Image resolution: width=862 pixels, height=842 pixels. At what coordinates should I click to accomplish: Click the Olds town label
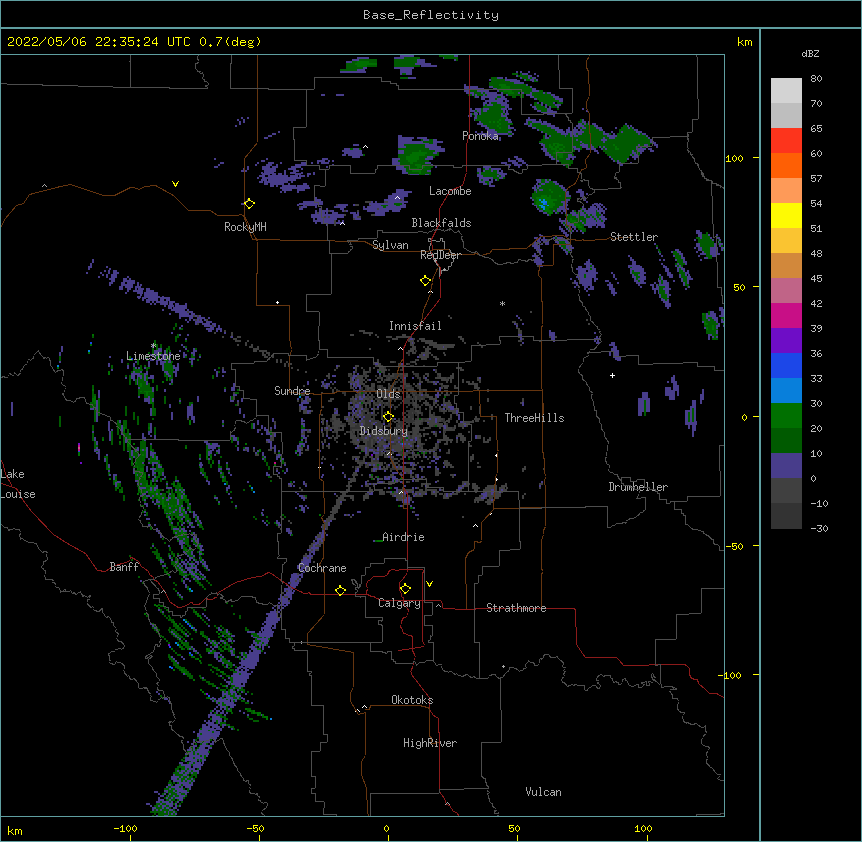(388, 394)
